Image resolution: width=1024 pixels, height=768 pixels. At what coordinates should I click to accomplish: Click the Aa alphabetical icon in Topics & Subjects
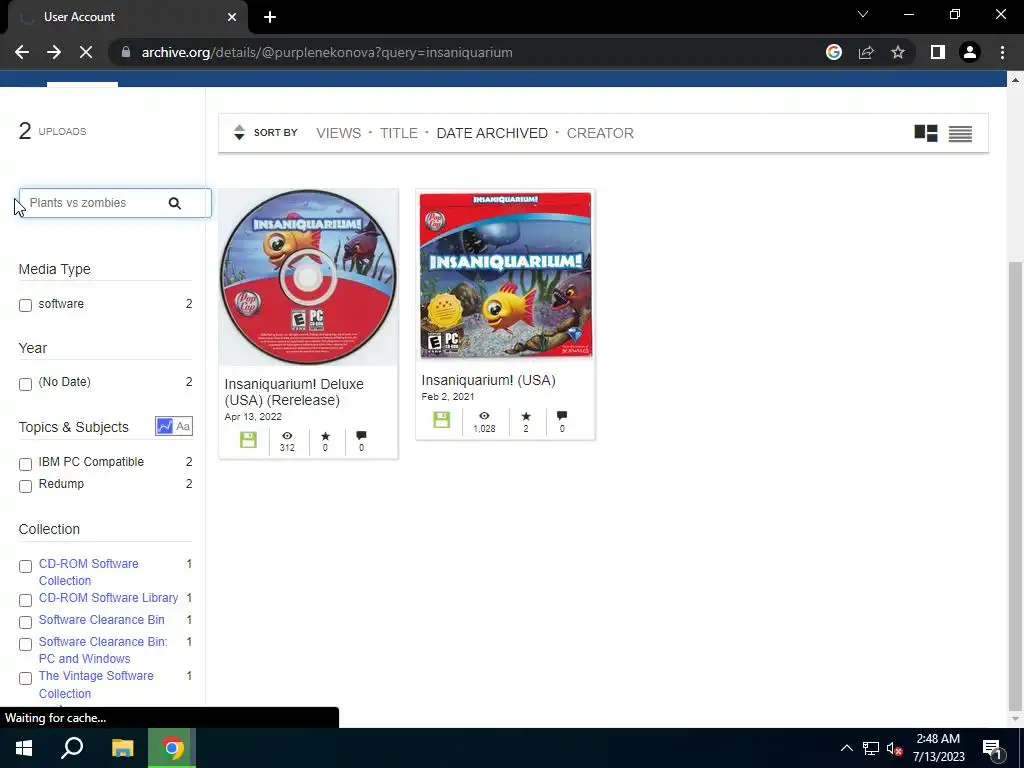[183, 426]
